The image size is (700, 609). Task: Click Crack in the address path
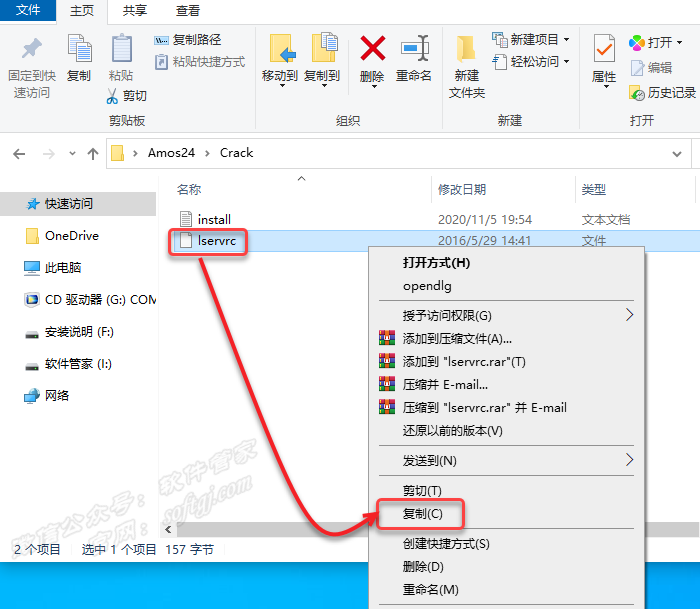(237, 153)
